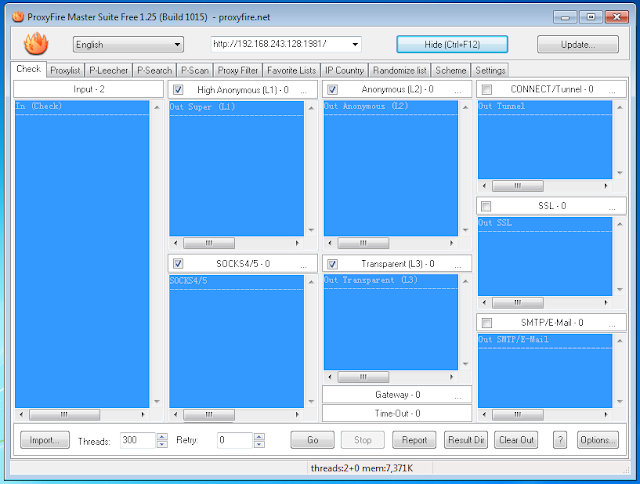Viewport: 640px width, 484px height.
Task: Click the Out Anonymous (L2) horizontal scrollbar thumb
Action: point(363,243)
